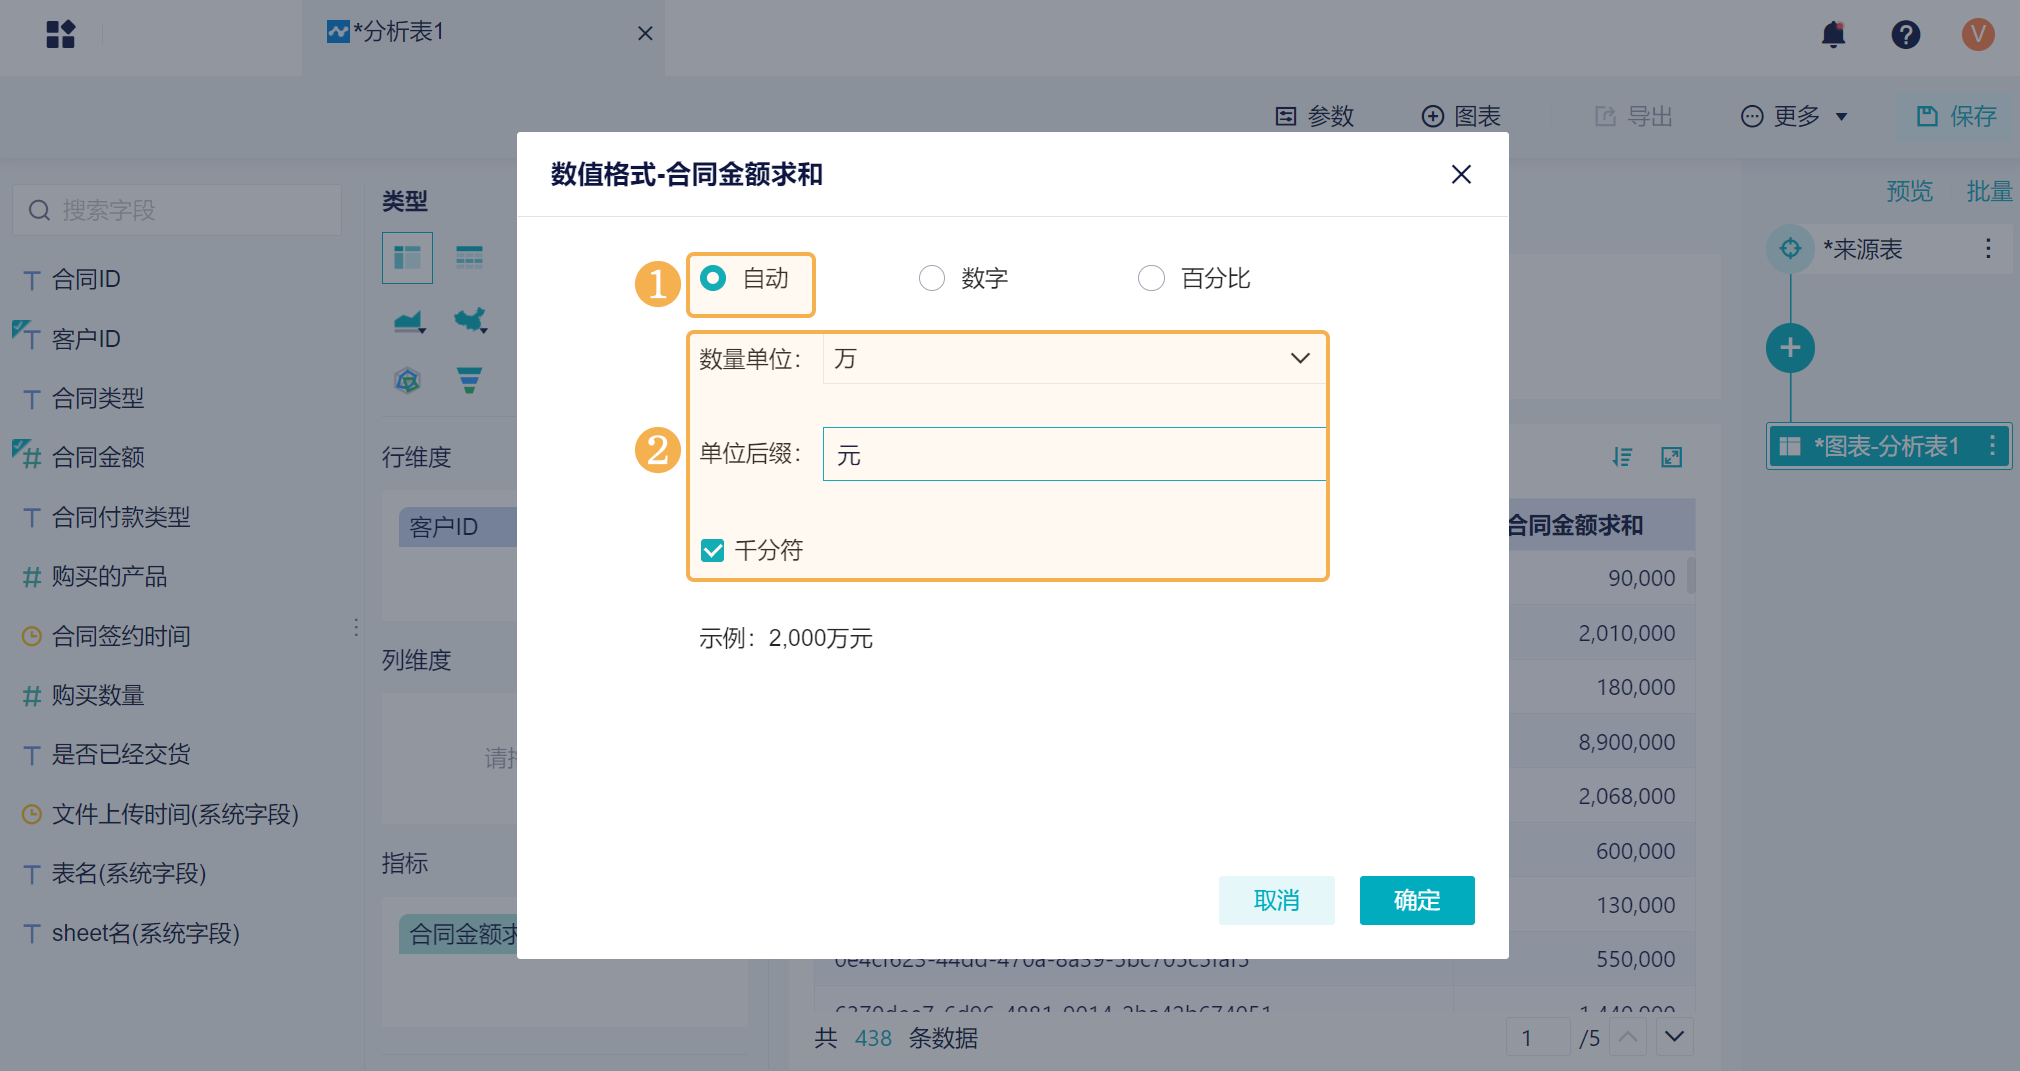Close the 数值格式 dialog
The image size is (2020, 1071).
click(1461, 174)
